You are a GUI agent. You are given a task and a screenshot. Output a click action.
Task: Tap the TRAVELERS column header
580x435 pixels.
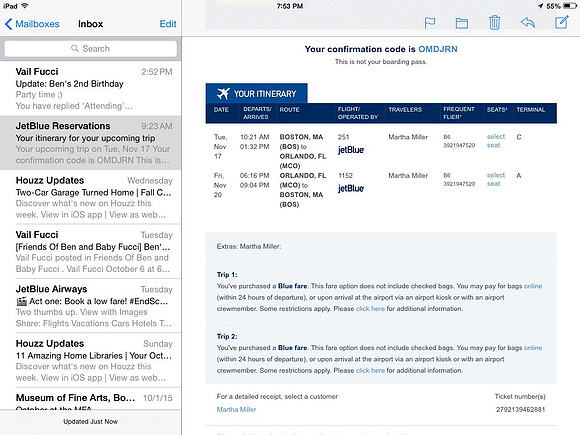(405, 110)
